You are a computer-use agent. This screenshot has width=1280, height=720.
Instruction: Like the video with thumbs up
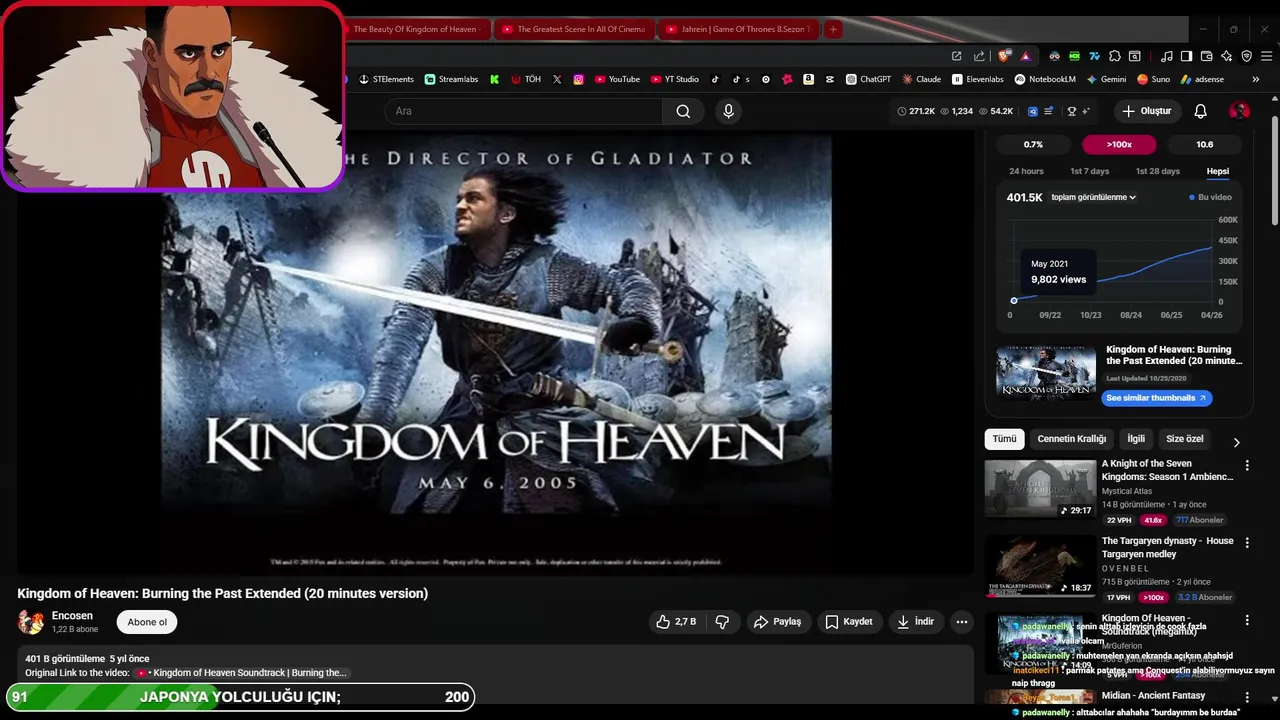pos(675,622)
